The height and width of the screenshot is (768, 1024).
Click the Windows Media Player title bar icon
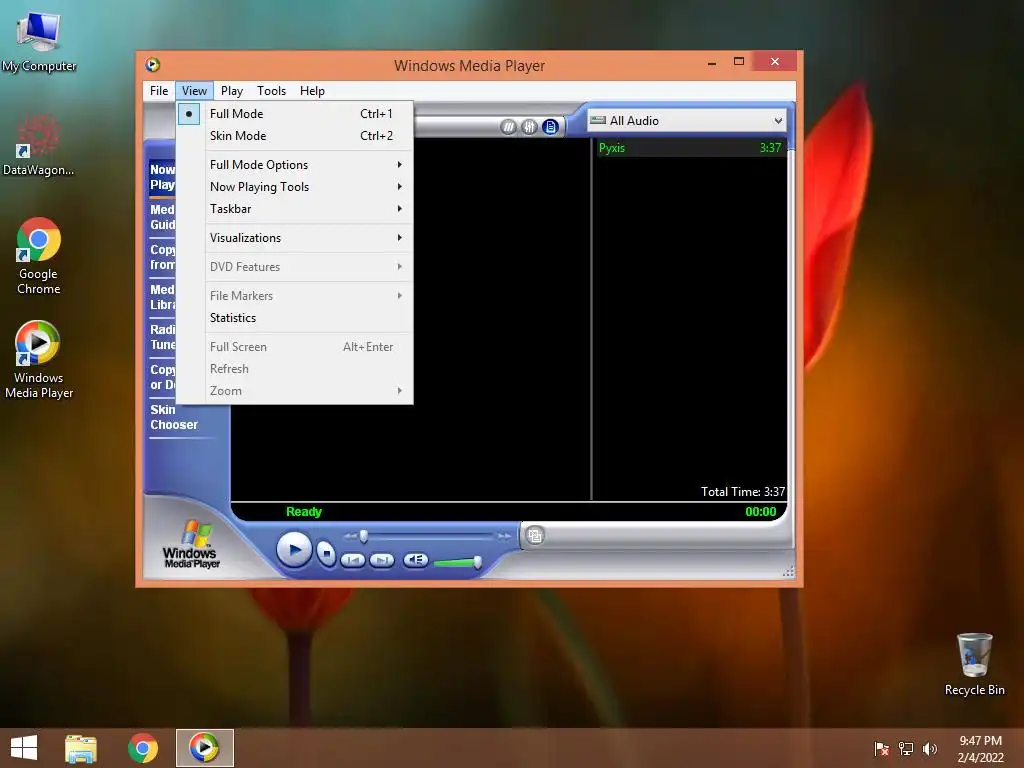tap(153, 65)
